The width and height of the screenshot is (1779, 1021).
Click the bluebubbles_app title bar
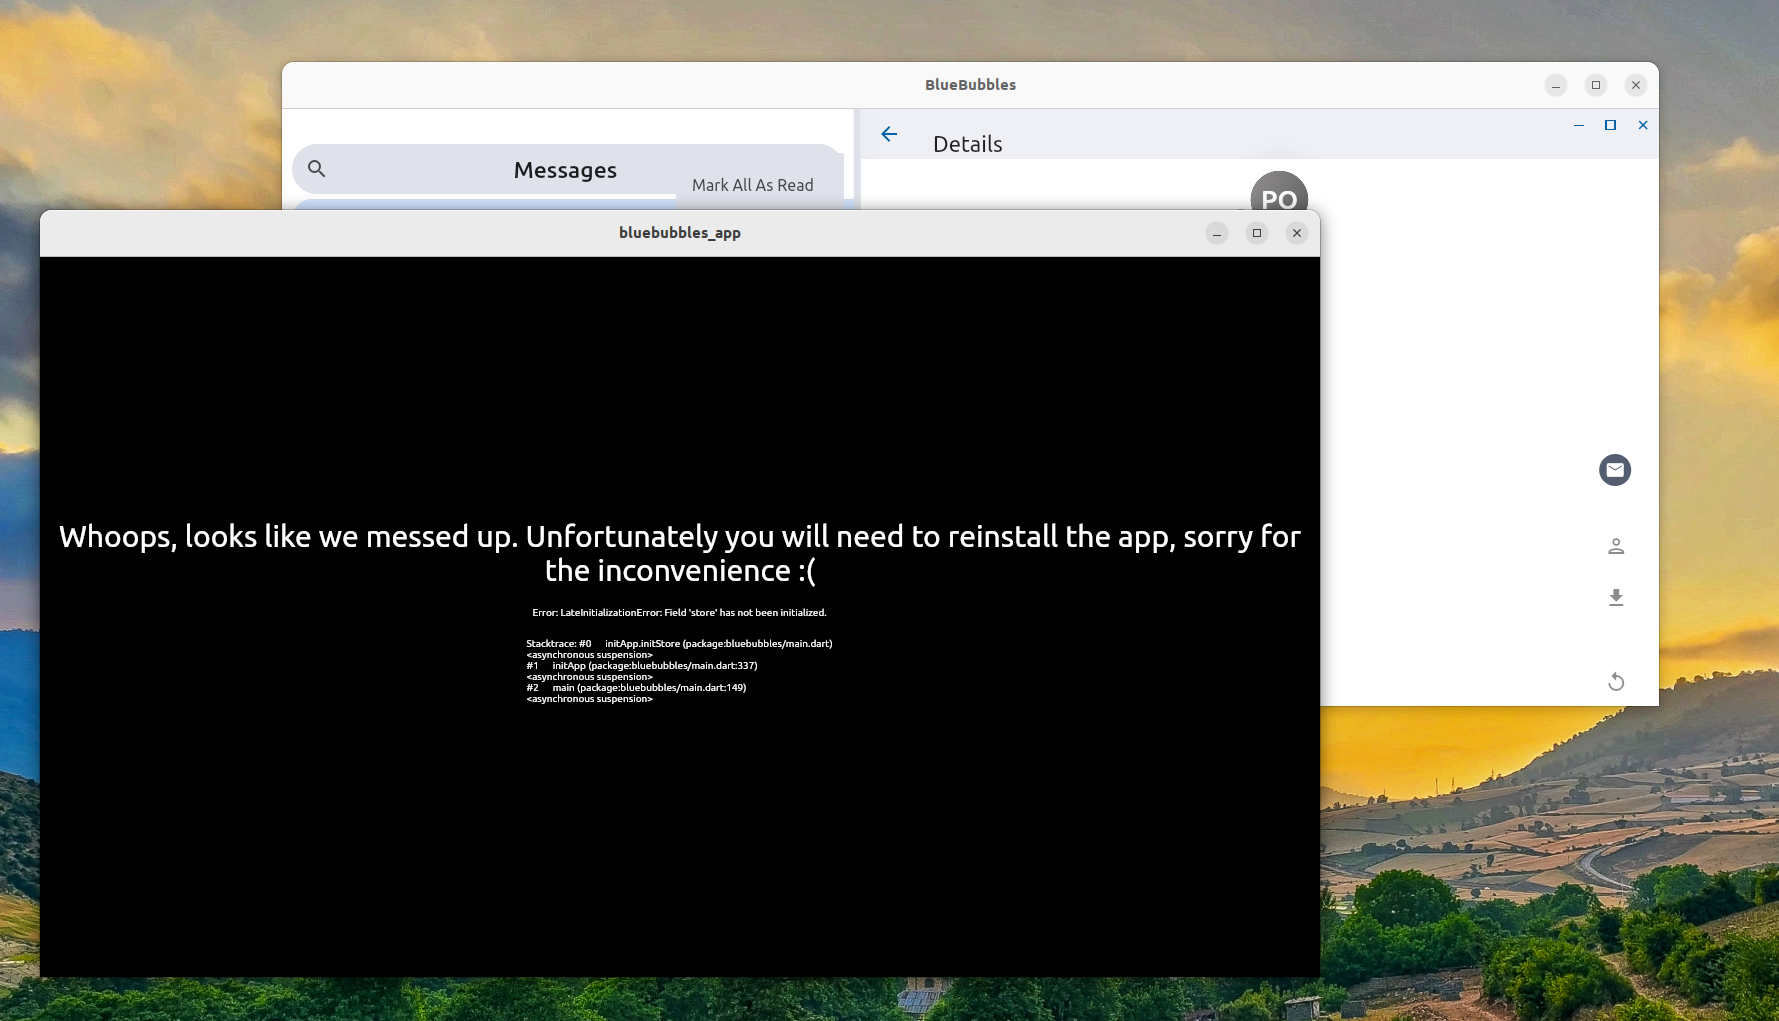(680, 232)
